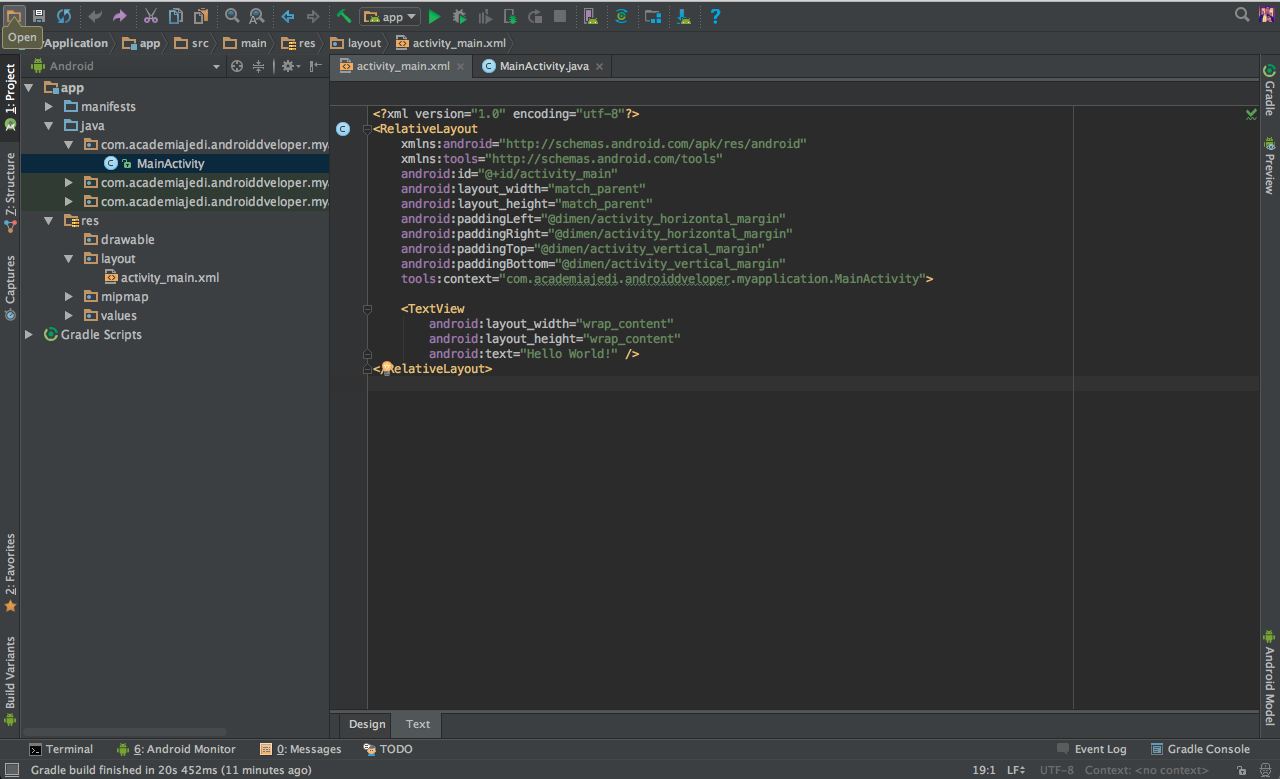Switch to the Design tab
This screenshot has width=1280, height=779.
coord(366,724)
